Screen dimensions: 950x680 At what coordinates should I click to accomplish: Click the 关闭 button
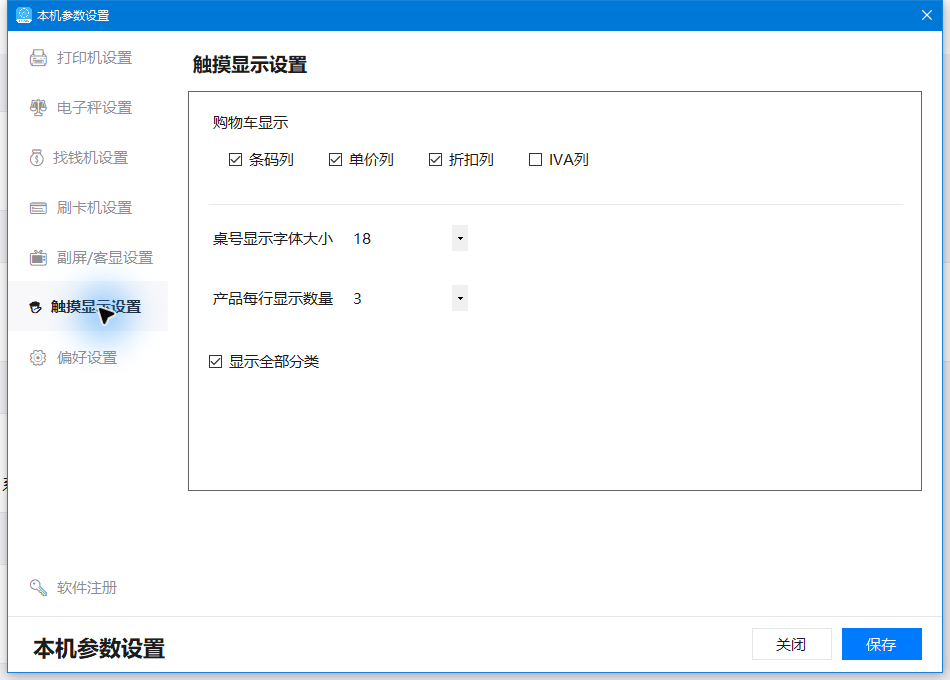pyautogui.click(x=791, y=644)
